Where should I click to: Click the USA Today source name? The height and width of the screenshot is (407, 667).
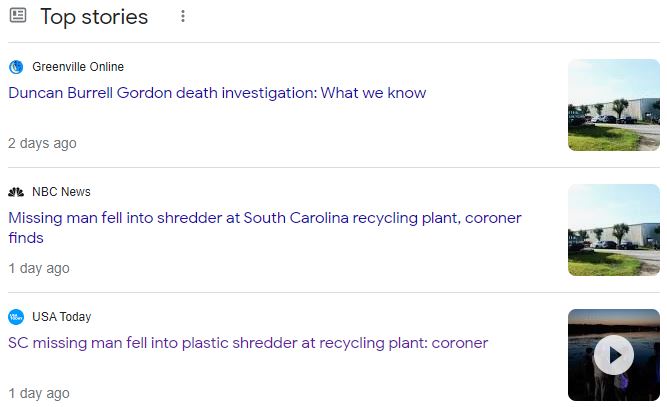(x=62, y=317)
